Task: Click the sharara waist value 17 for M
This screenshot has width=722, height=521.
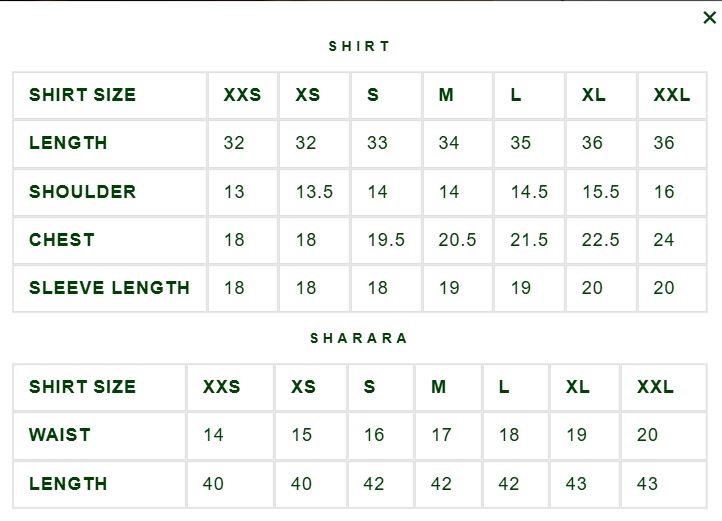Action: (x=441, y=434)
